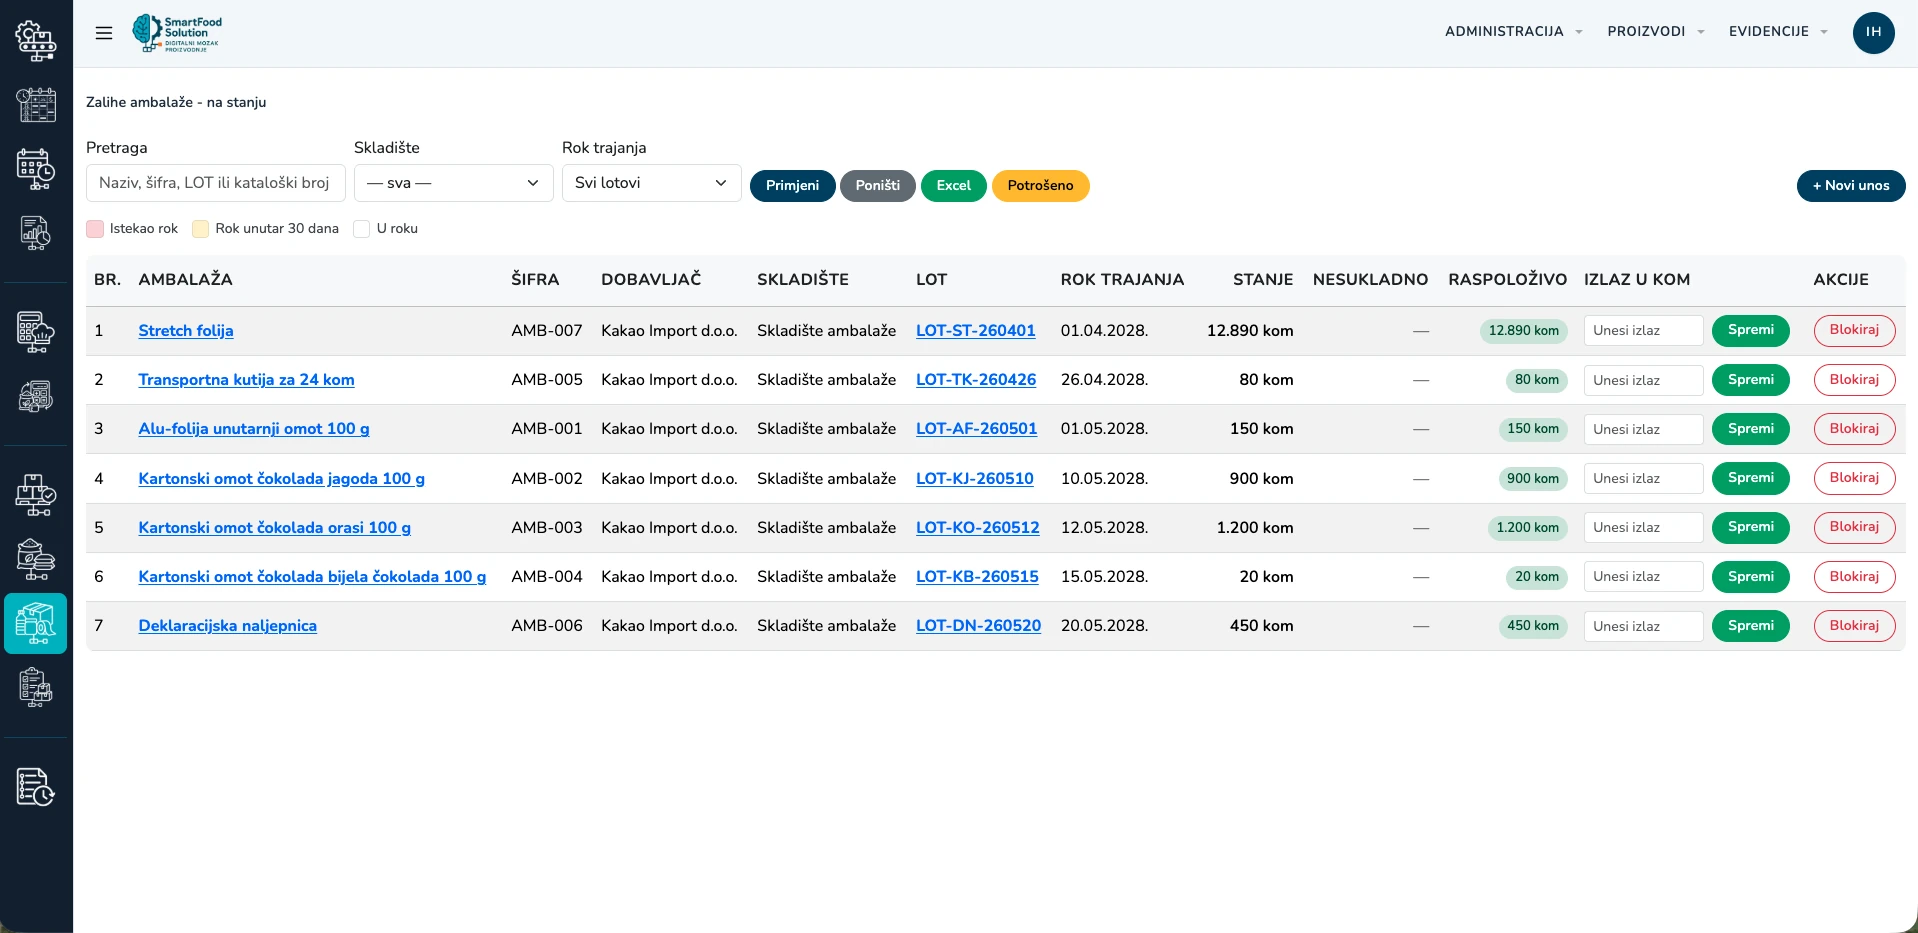Expand the ADMINISTRACIJA menu
The width and height of the screenshot is (1918, 933).
click(1513, 32)
